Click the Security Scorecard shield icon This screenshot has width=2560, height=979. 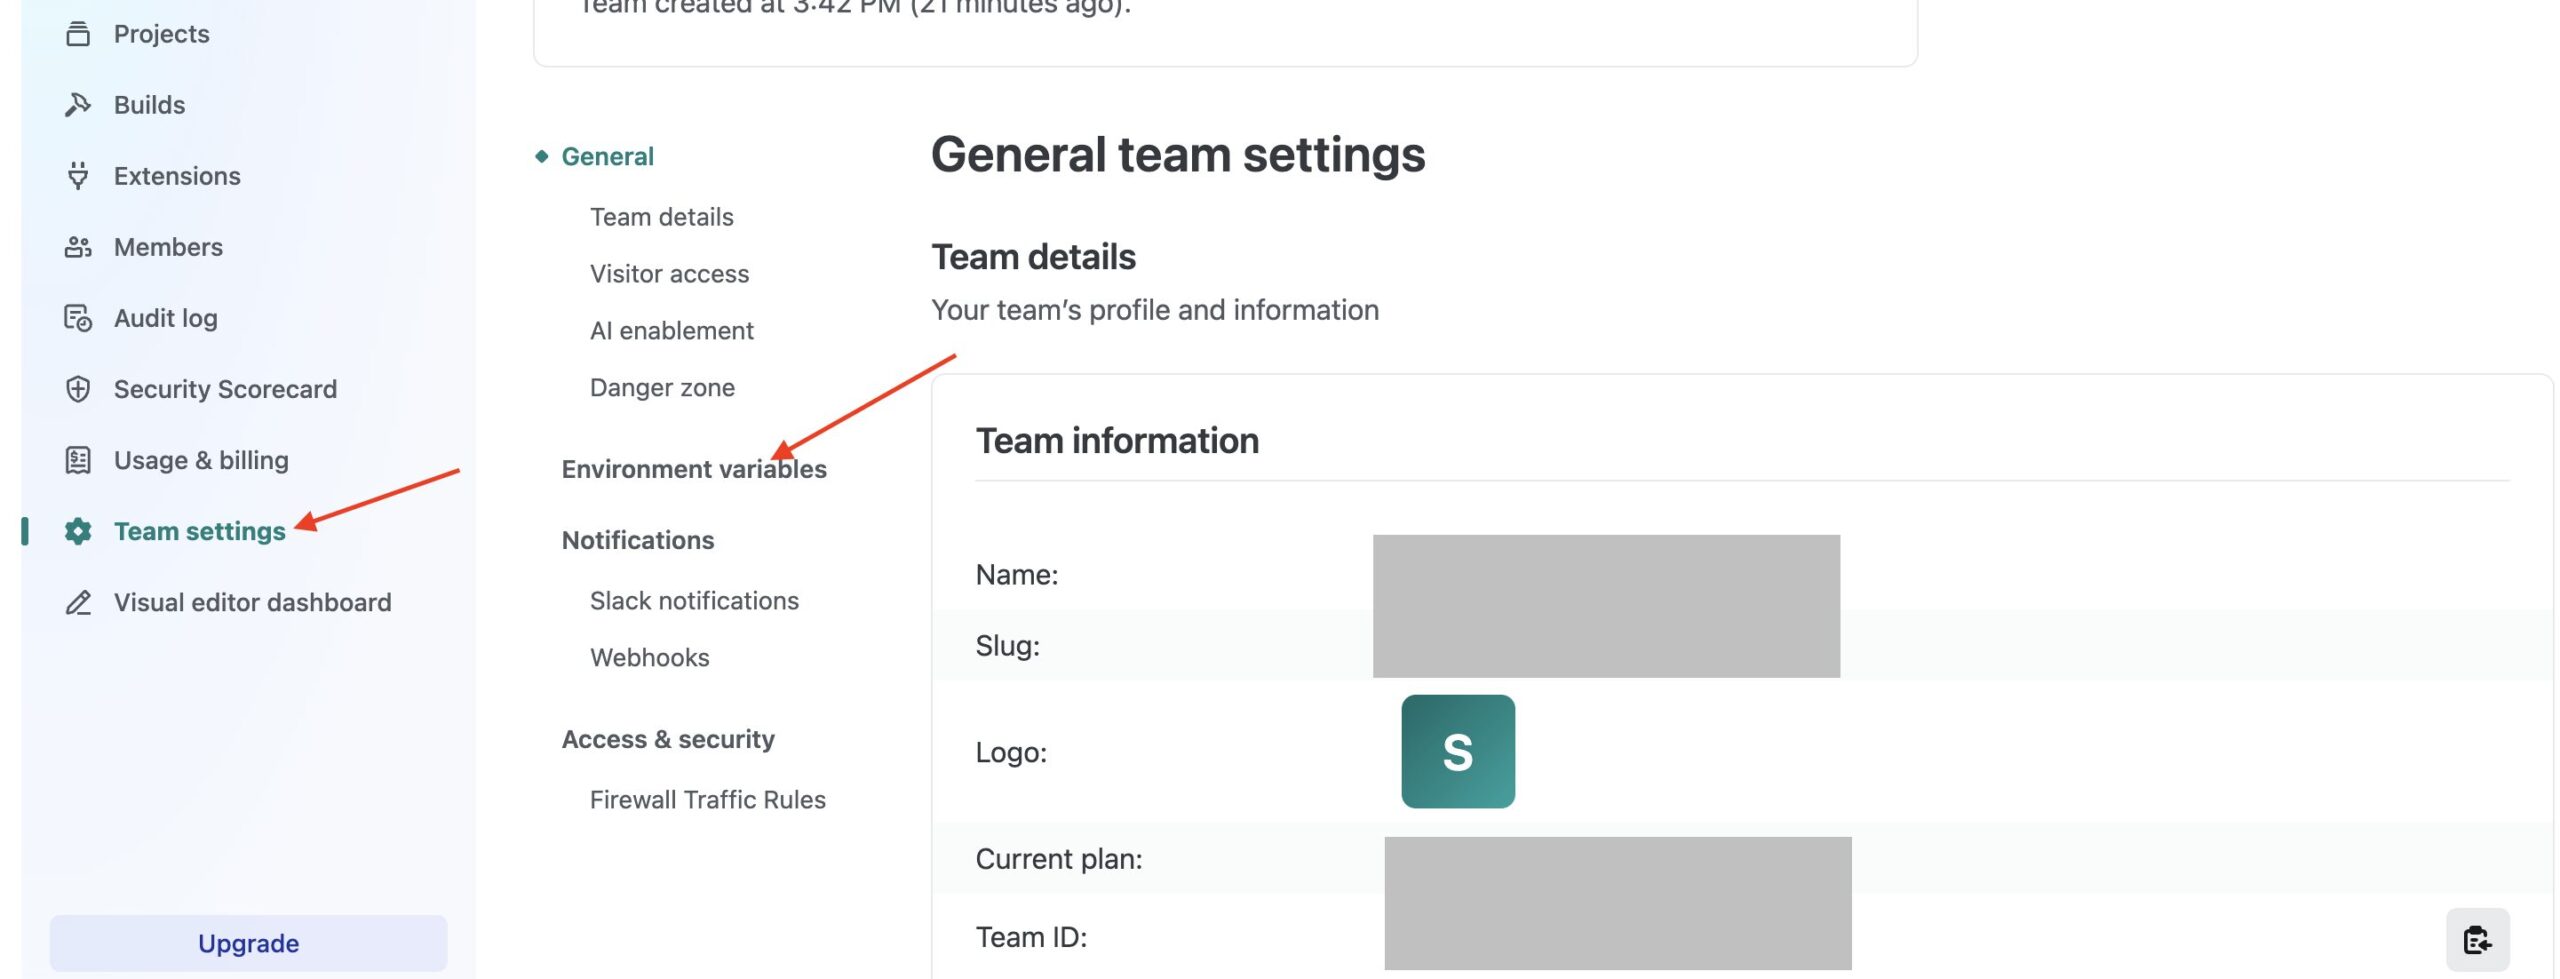(x=78, y=389)
